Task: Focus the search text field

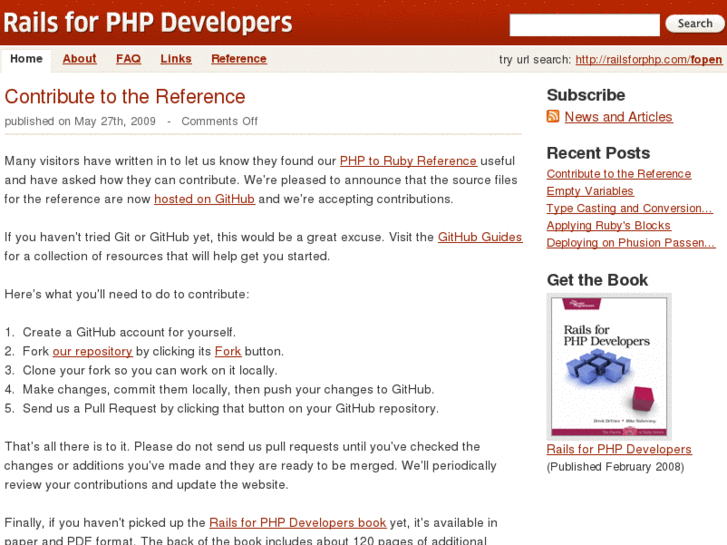Action: tap(584, 25)
